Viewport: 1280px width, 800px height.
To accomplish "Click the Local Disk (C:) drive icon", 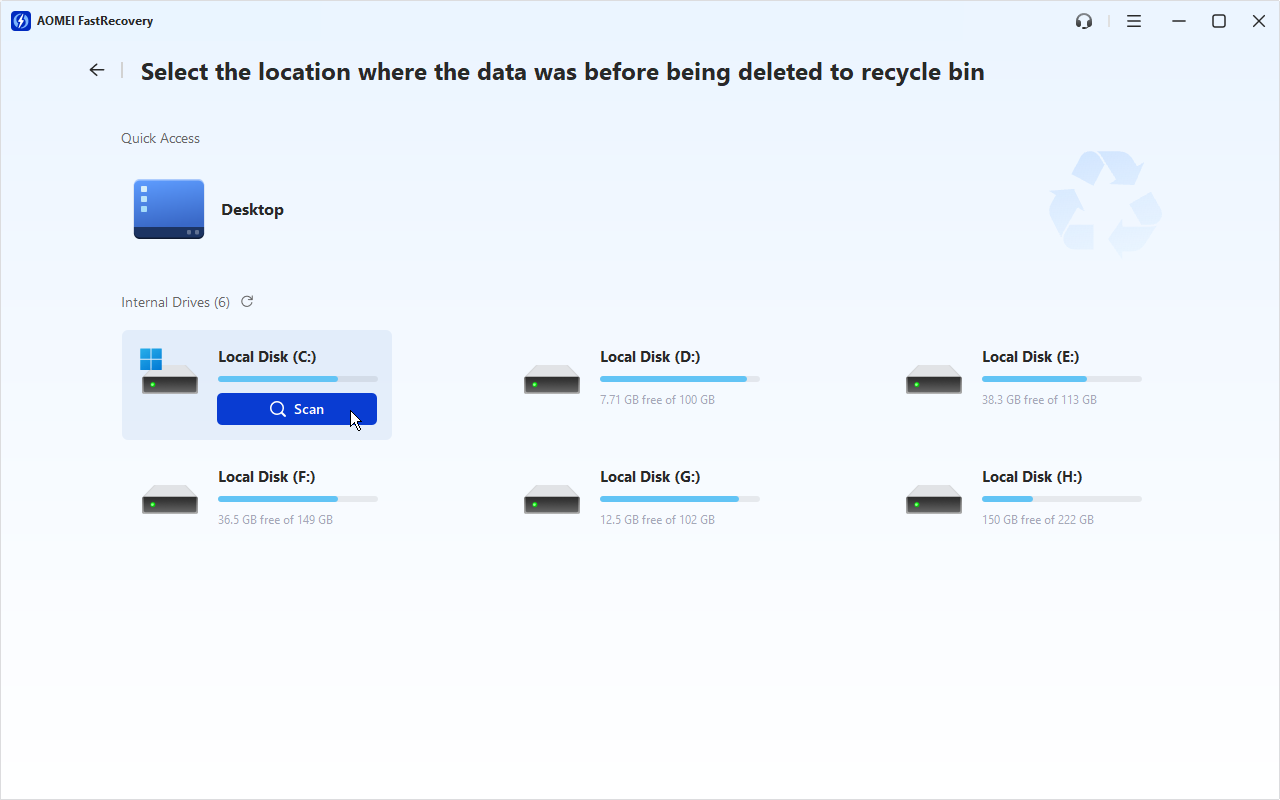I will pyautogui.click(x=169, y=370).
